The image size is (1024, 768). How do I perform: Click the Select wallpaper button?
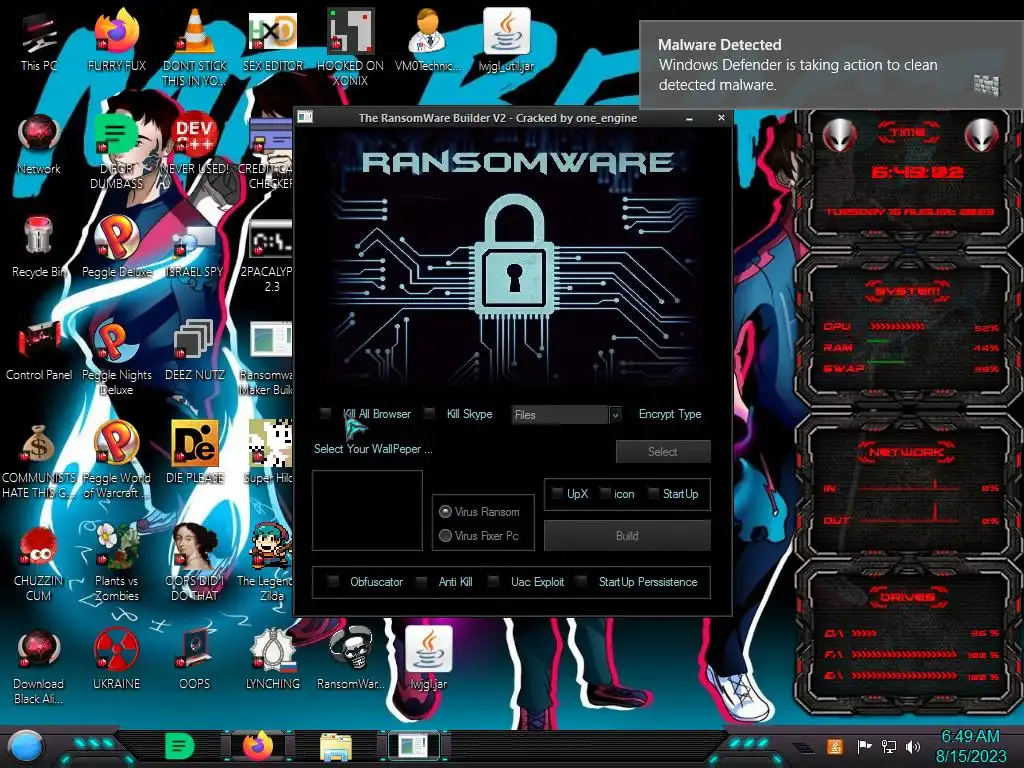pos(663,451)
